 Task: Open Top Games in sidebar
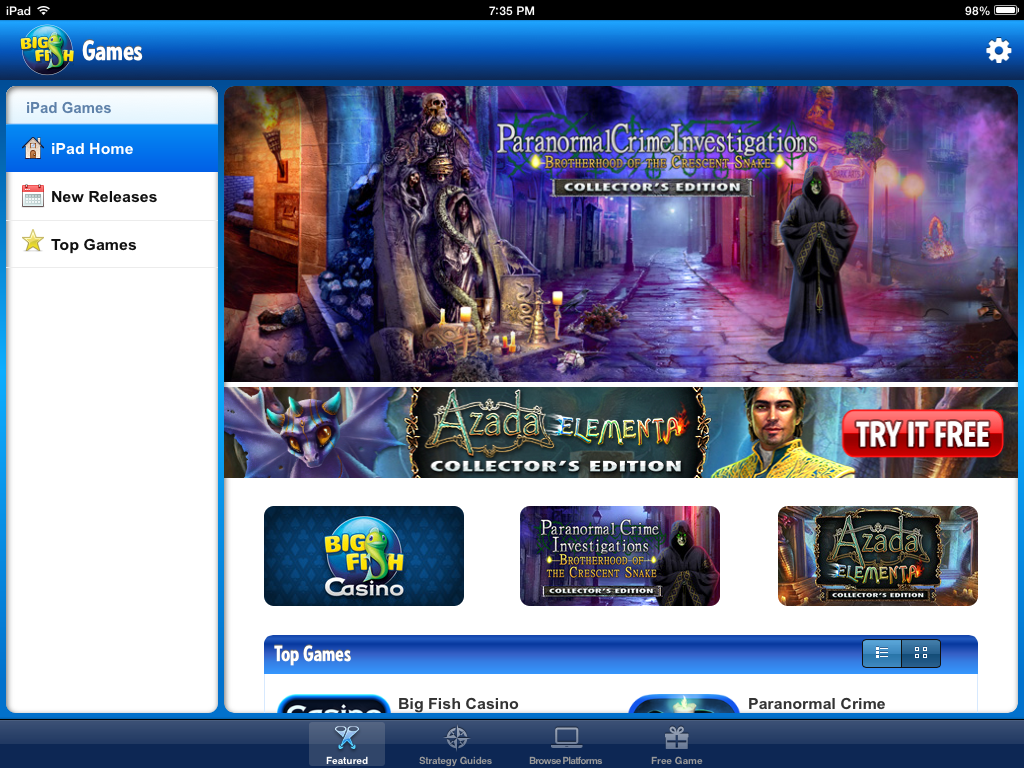coord(112,244)
